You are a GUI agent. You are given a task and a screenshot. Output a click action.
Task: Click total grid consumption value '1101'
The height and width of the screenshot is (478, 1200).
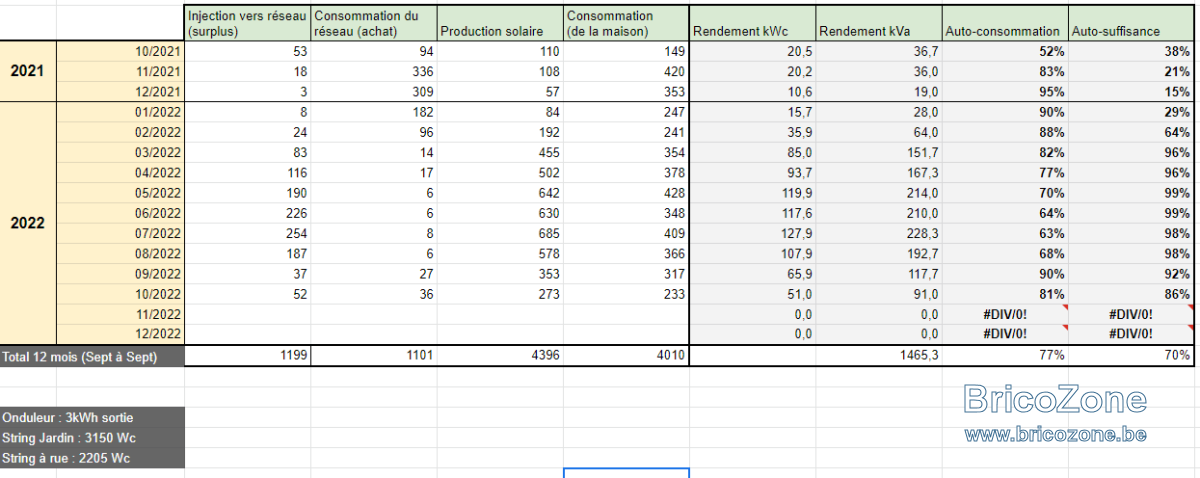[374, 355]
